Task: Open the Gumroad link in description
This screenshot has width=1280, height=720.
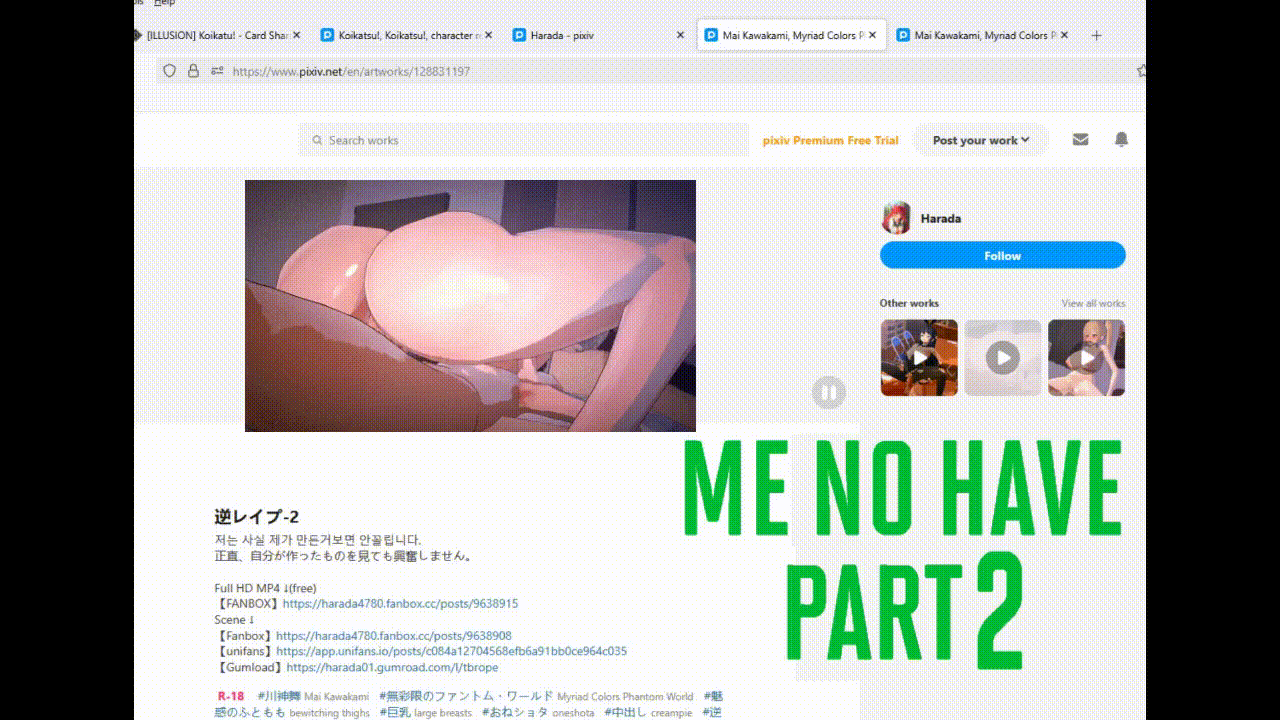Action: (x=392, y=667)
